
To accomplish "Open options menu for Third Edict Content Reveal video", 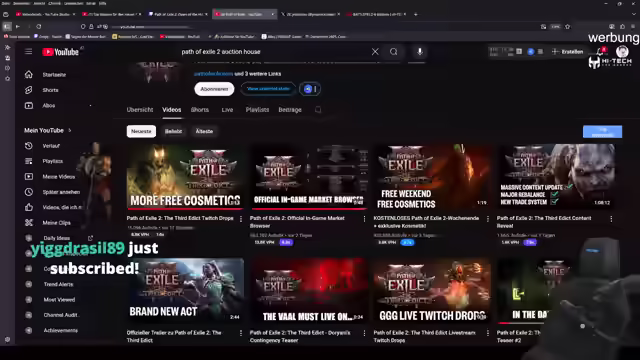I will (611, 219).
